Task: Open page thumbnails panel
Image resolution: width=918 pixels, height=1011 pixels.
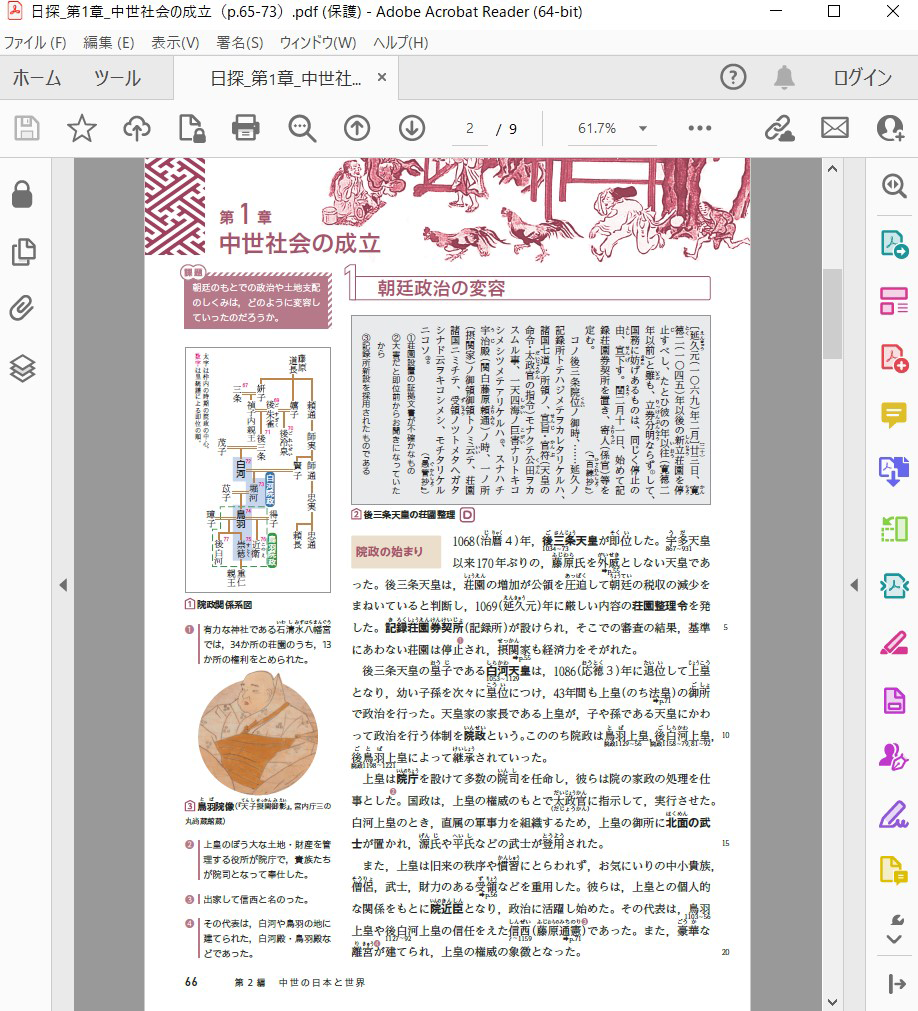Action: 22,252
